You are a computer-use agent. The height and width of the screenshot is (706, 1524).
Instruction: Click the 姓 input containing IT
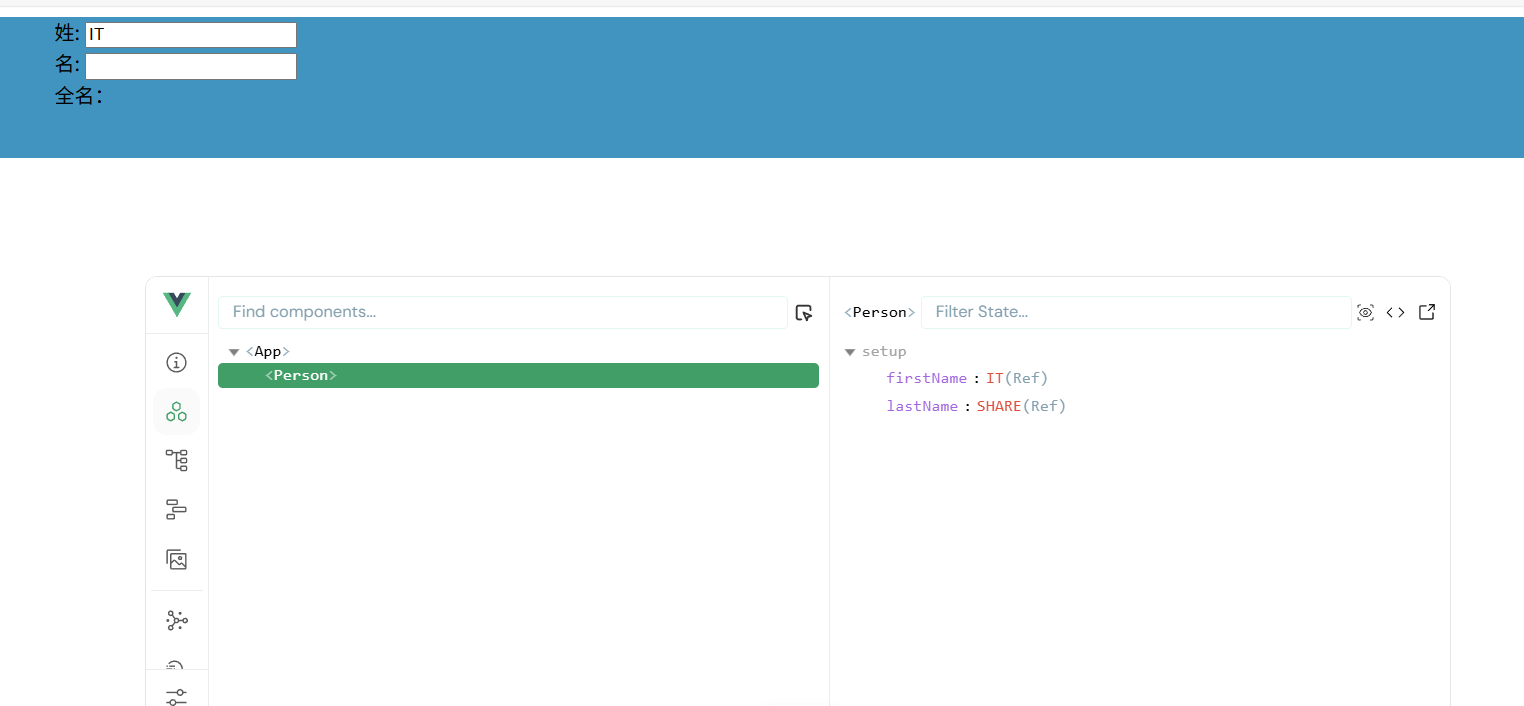pyautogui.click(x=191, y=35)
